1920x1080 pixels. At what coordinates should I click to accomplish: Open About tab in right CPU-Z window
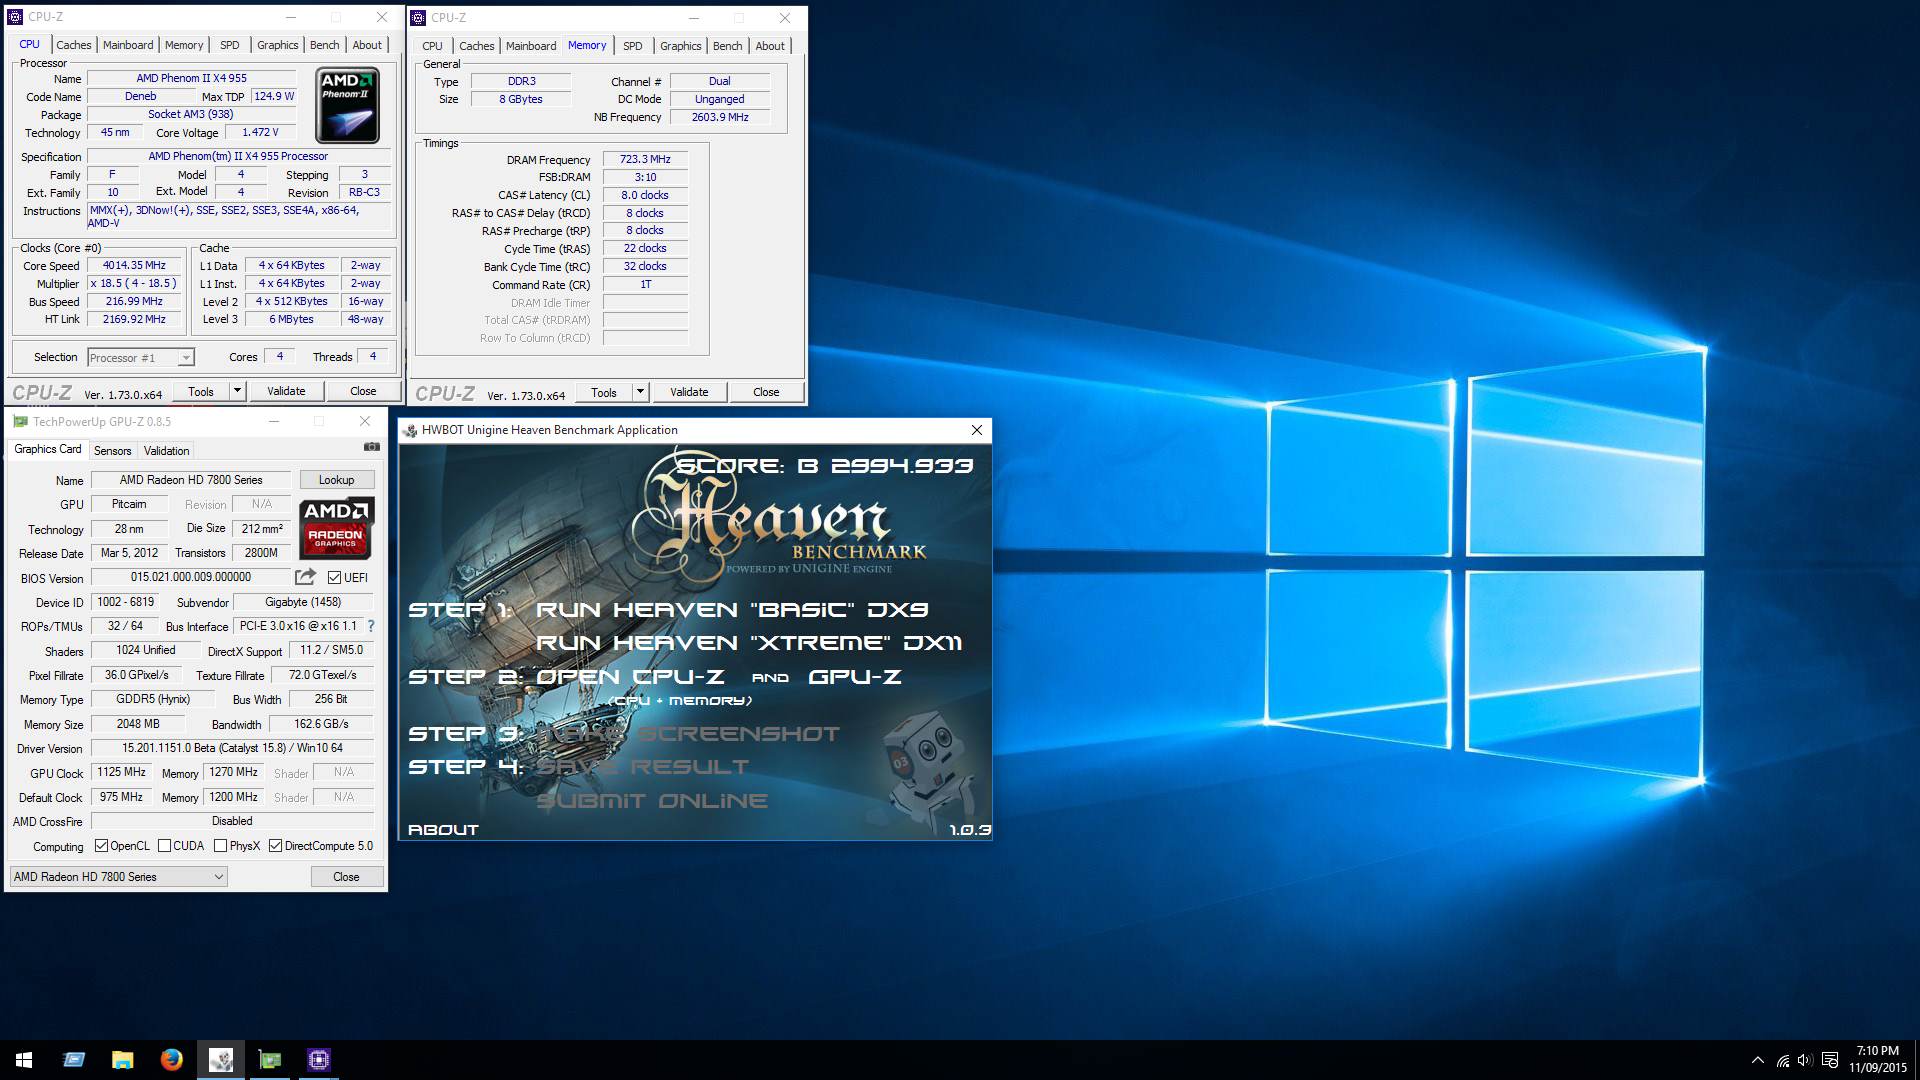point(770,46)
